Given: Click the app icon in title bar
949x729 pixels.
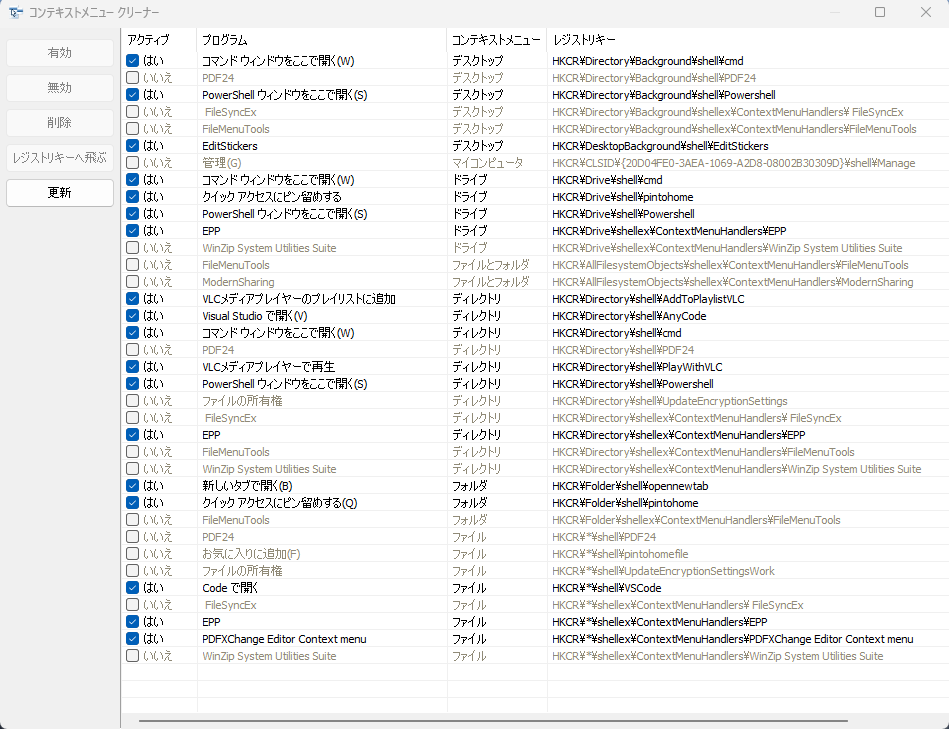Looking at the screenshot, I should coord(16,12).
